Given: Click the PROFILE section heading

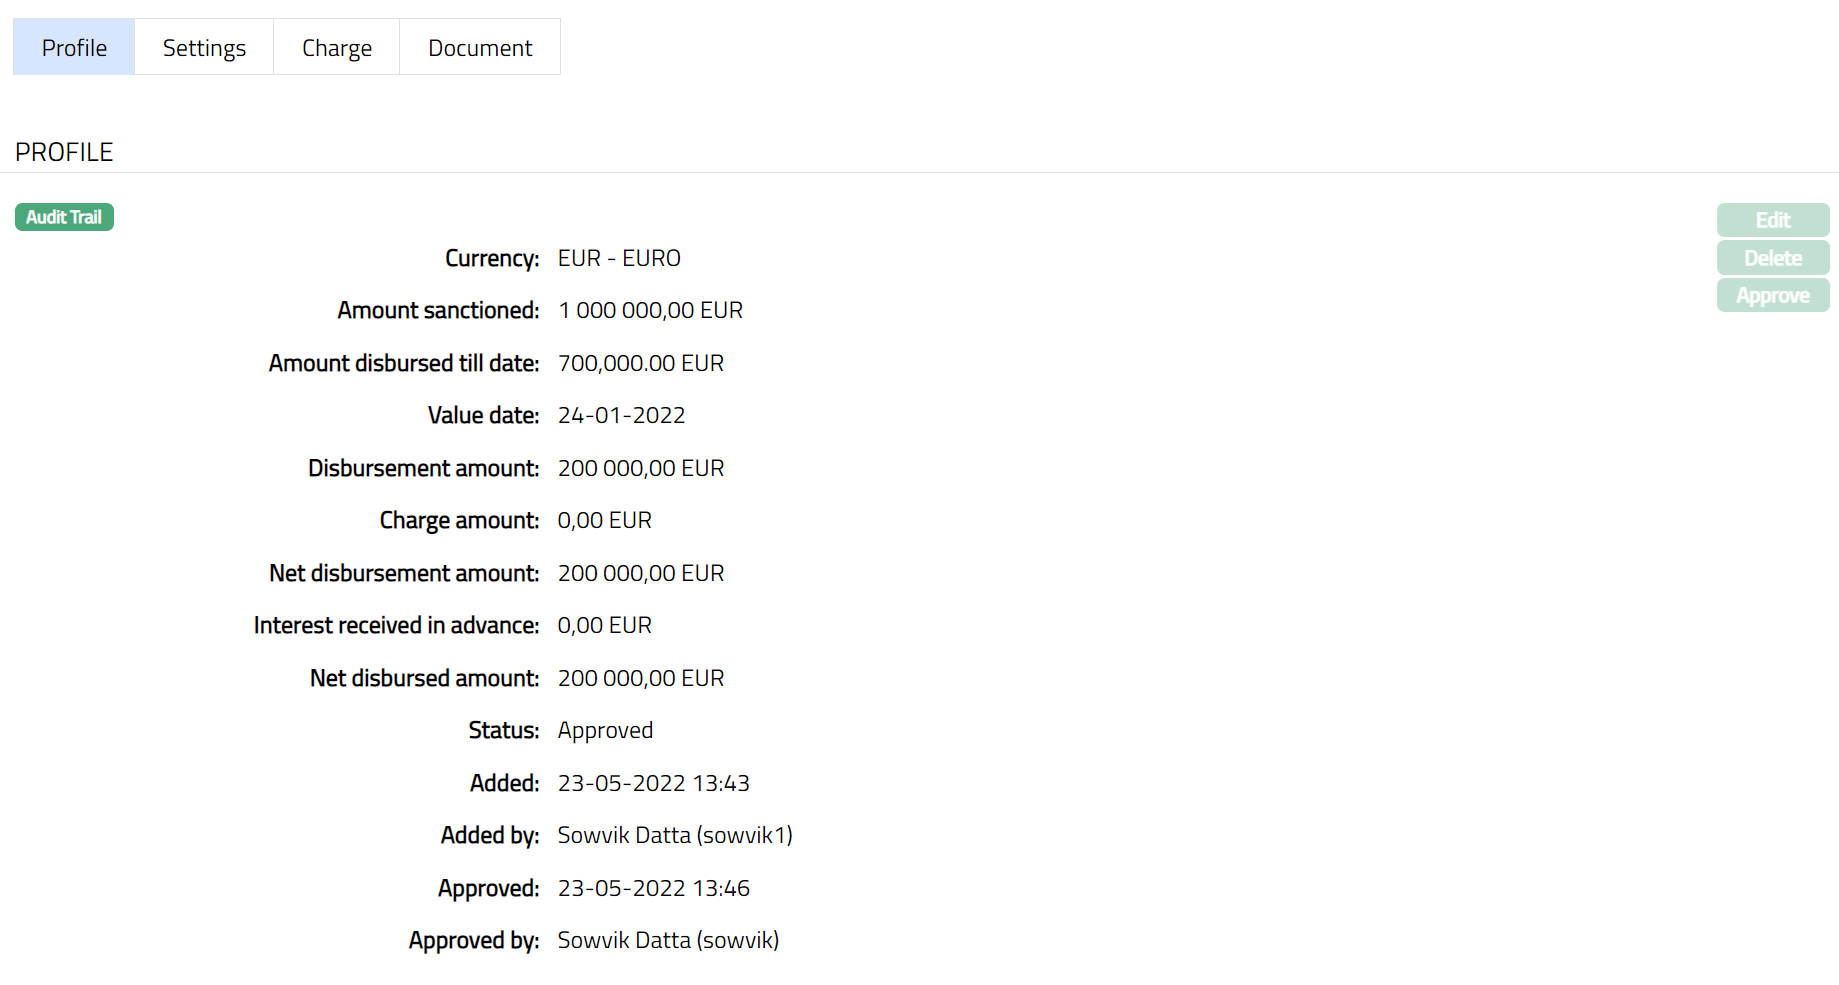Looking at the screenshot, I should [64, 152].
